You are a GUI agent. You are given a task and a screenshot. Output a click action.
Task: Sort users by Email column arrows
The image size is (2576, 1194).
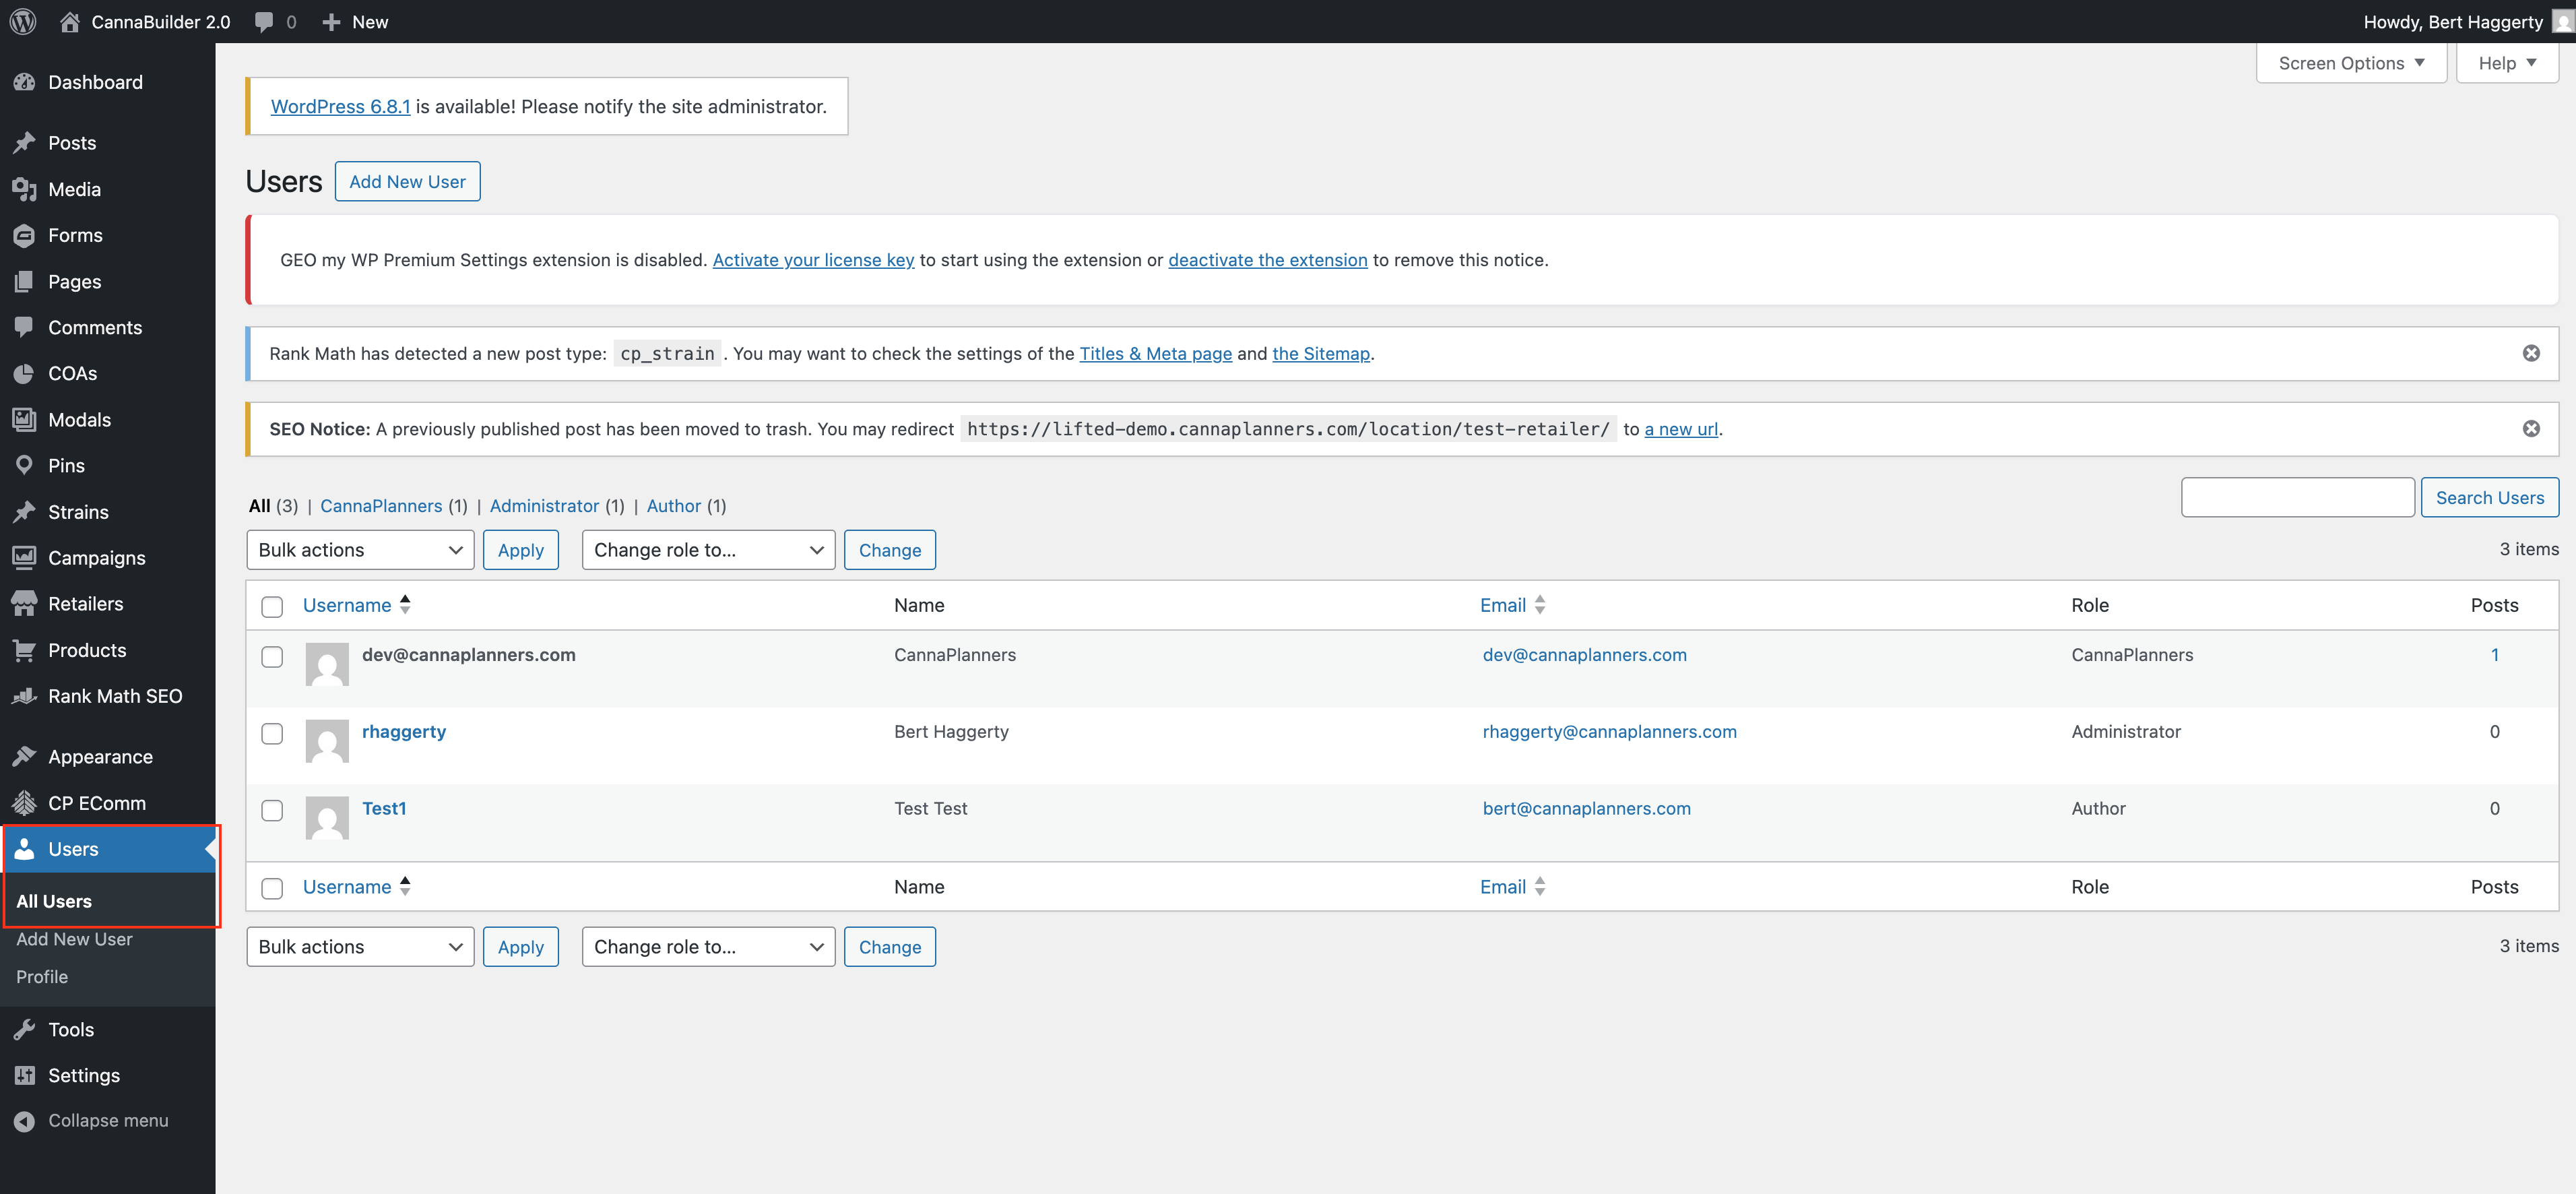(x=1540, y=605)
